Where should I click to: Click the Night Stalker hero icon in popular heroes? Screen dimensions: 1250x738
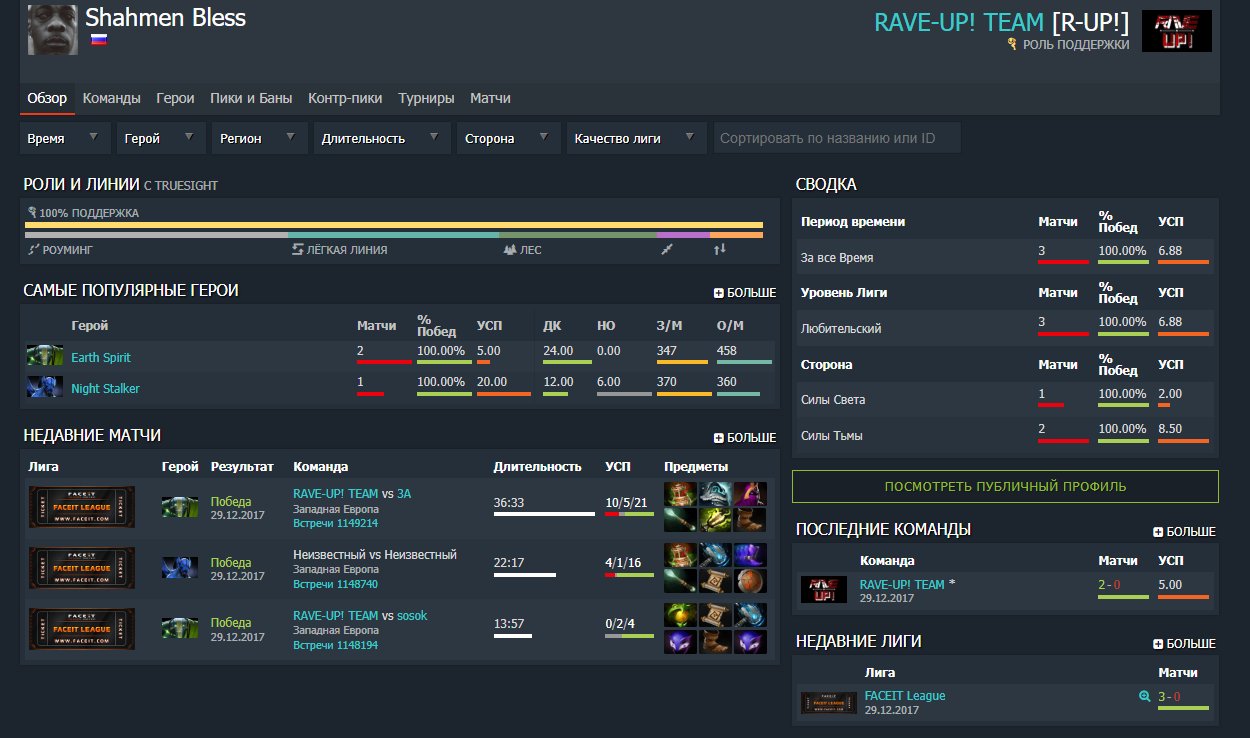point(45,388)
